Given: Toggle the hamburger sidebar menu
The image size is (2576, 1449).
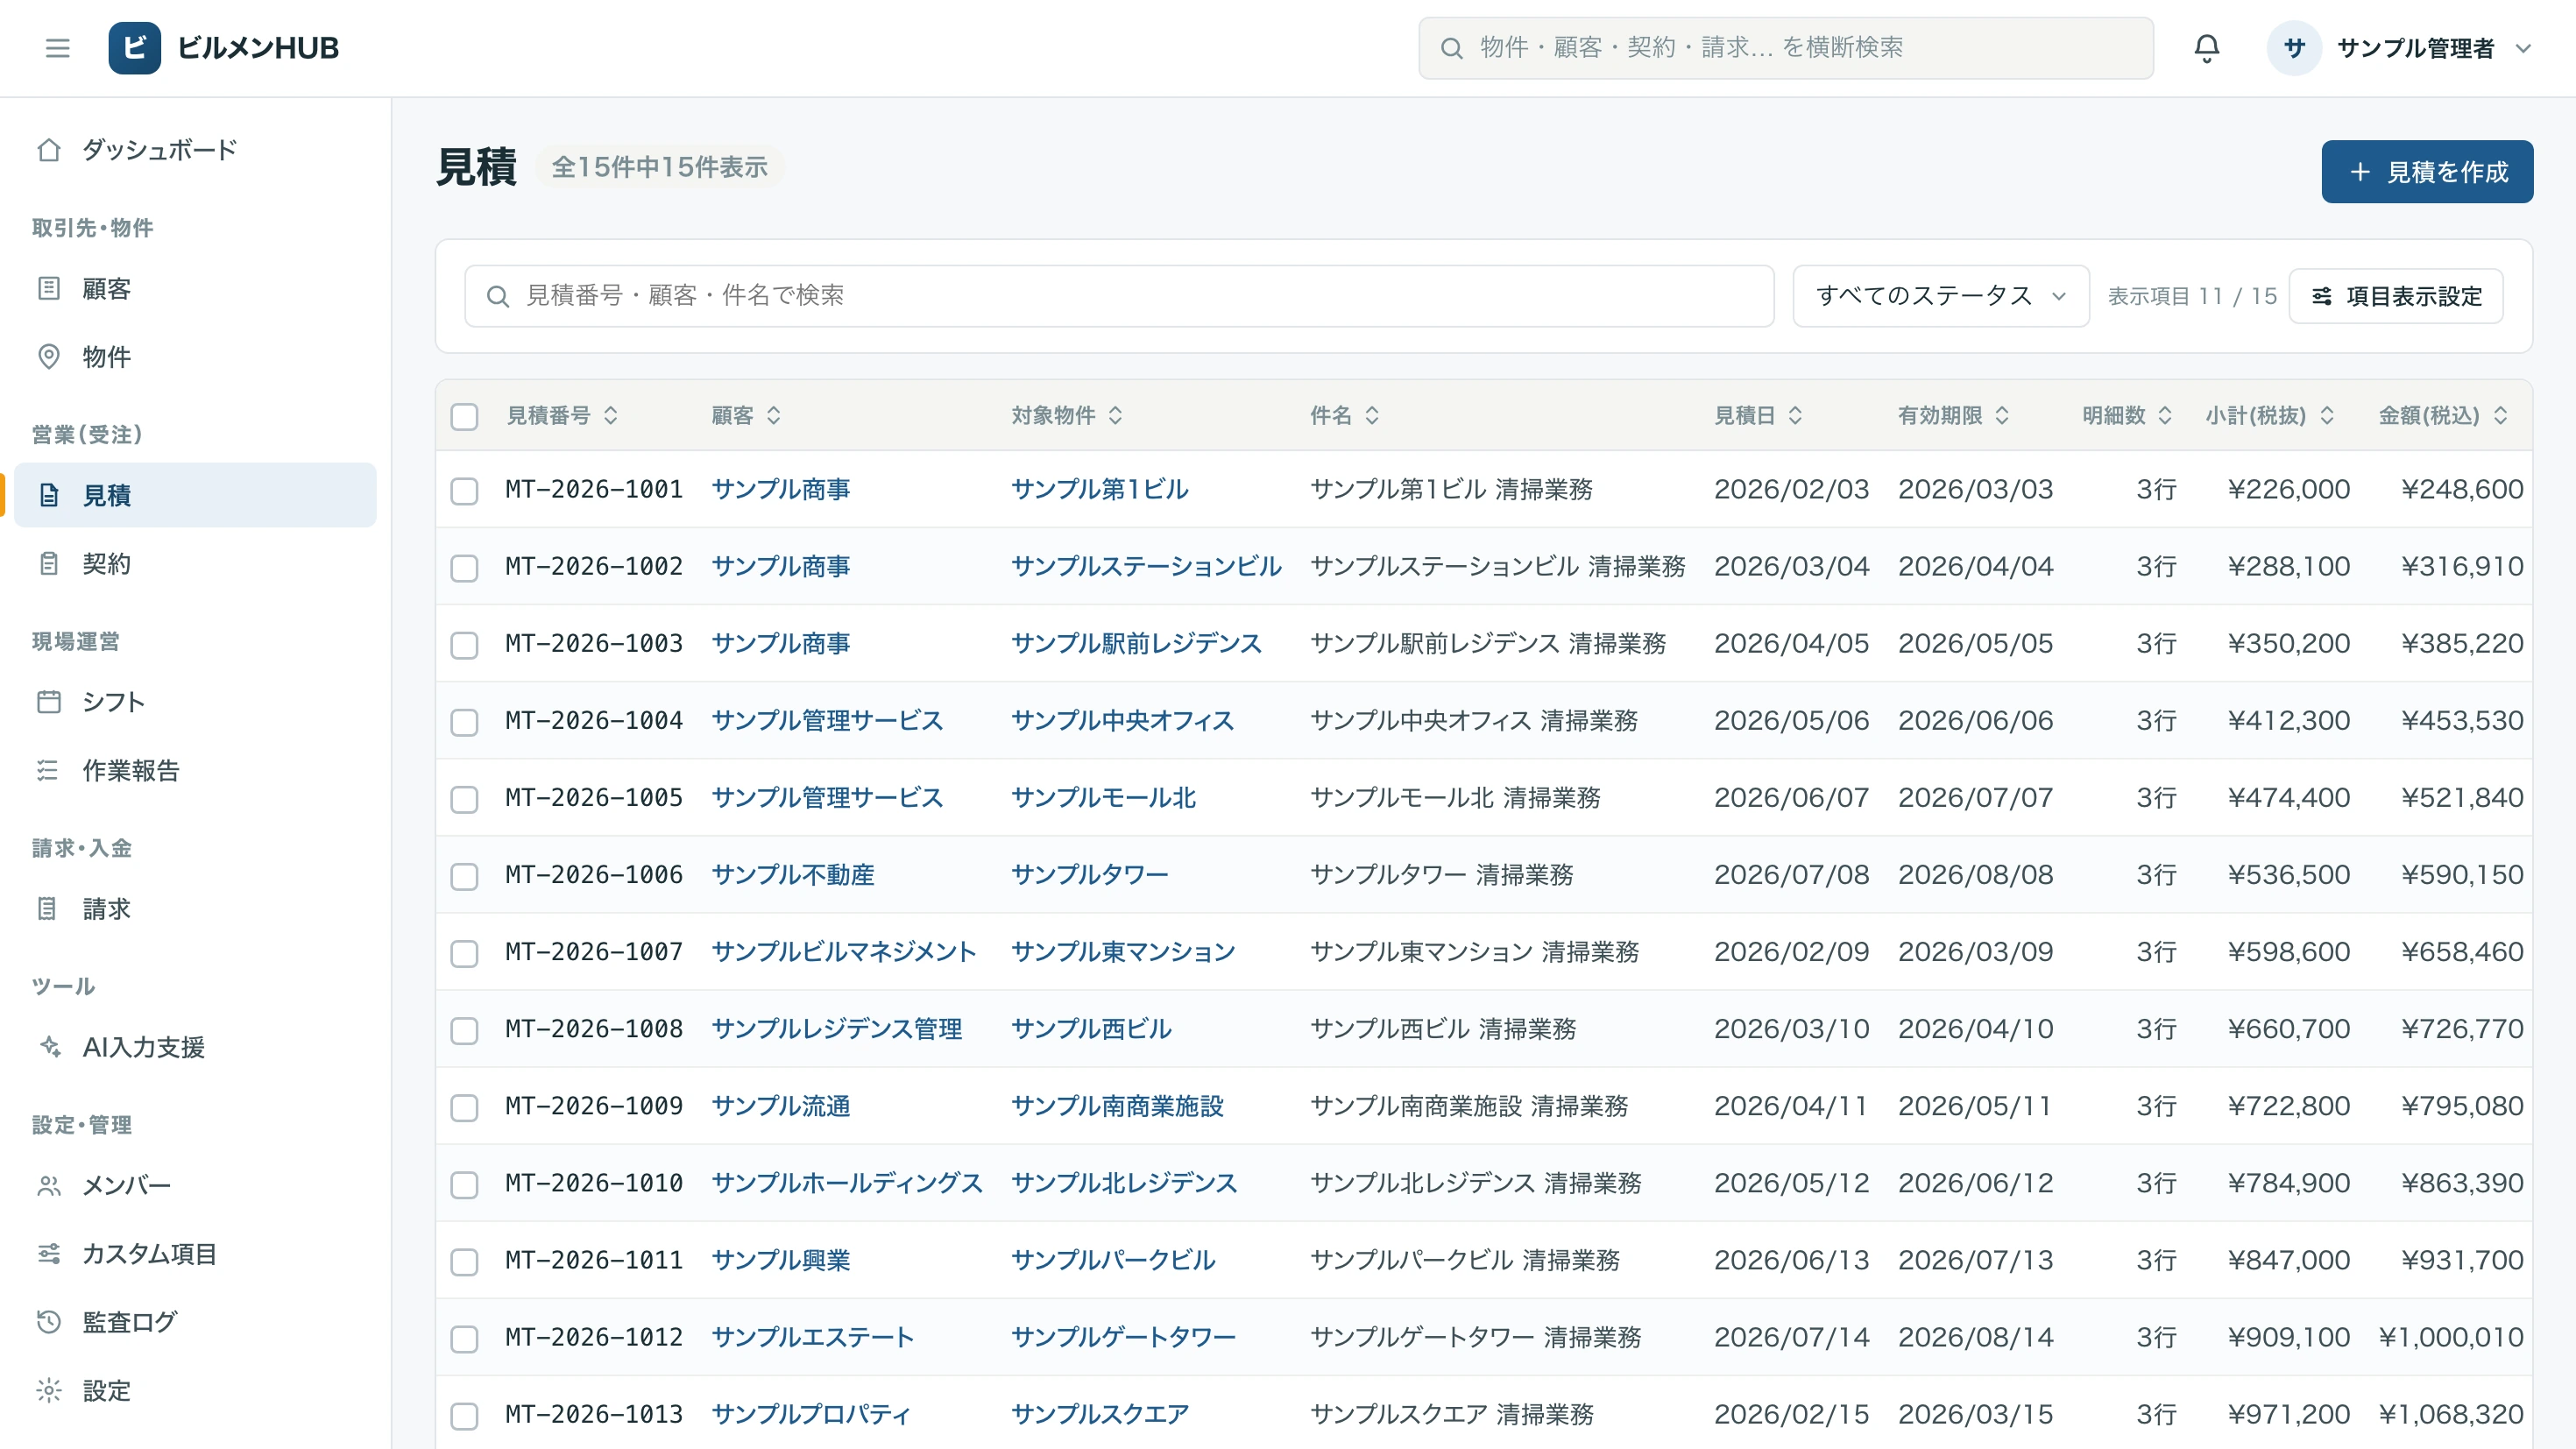Looking at the screenshot, I should (x=57, y=48).
